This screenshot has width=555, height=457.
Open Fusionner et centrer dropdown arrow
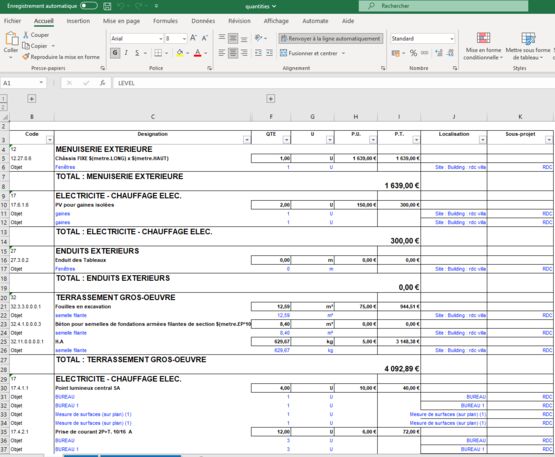[343, 53]
